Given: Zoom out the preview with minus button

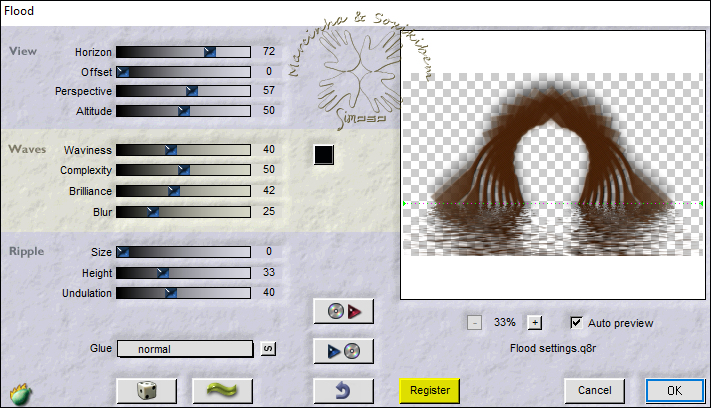Looking at the screenshot, I should [474, 322].
